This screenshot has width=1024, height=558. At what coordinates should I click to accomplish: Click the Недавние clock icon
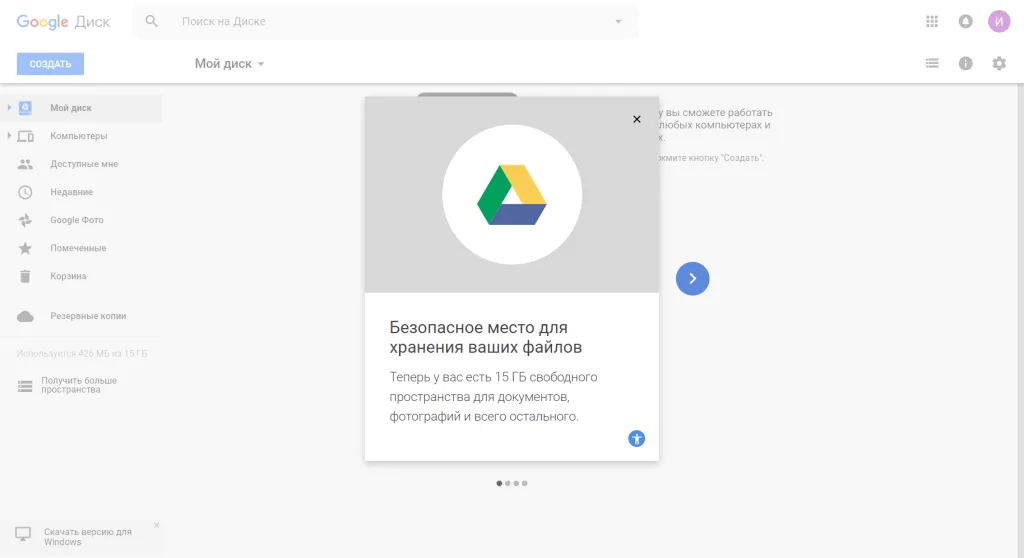click(25, 192)
